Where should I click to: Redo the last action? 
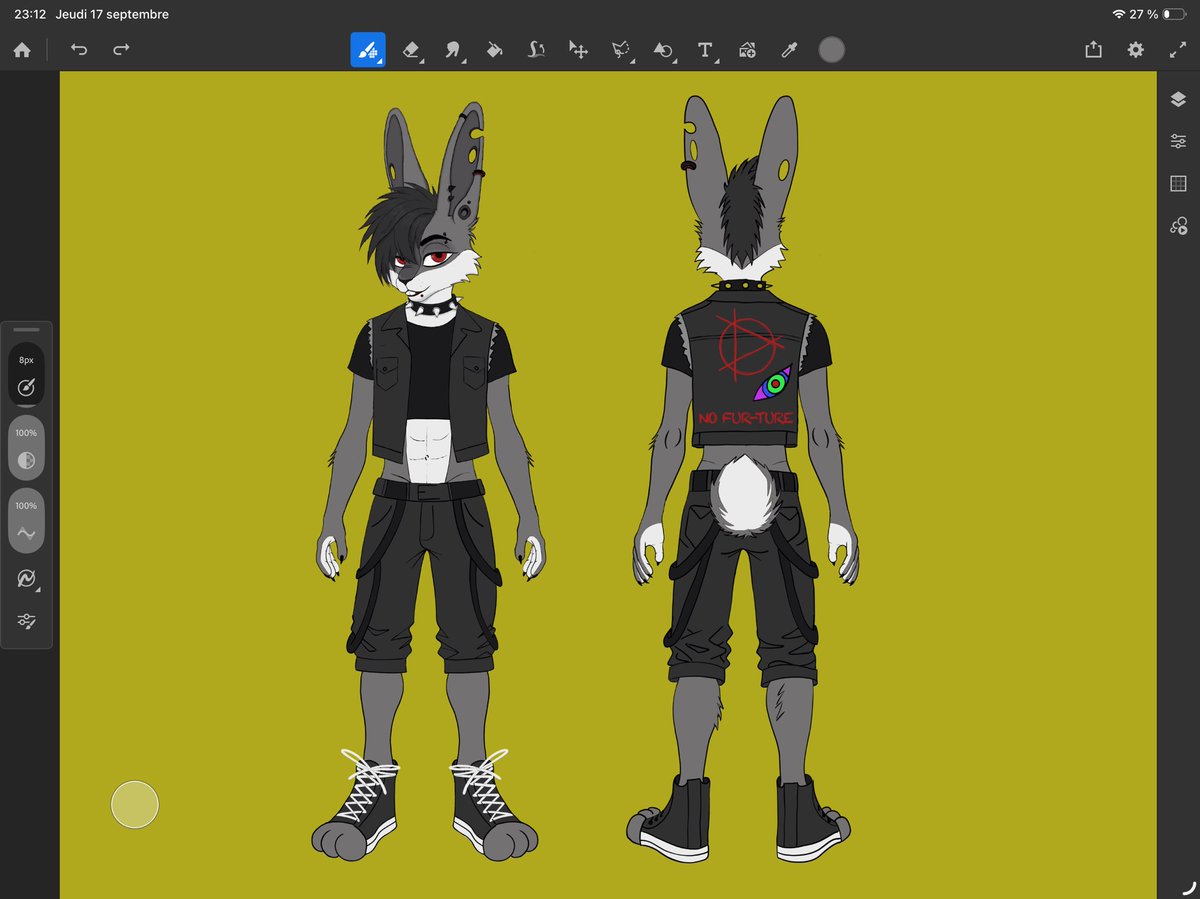point(121,50)
